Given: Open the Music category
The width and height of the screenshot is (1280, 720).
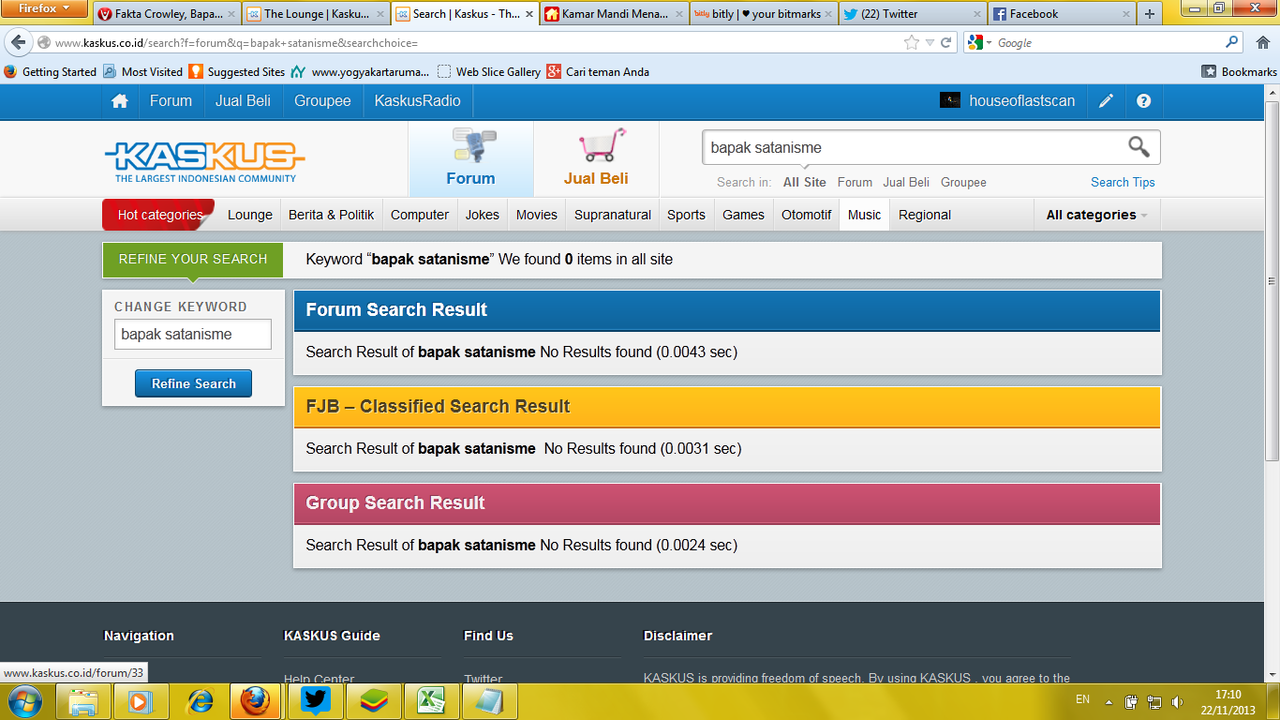Looking at the screenshot, I should click(x=865, y=215).
